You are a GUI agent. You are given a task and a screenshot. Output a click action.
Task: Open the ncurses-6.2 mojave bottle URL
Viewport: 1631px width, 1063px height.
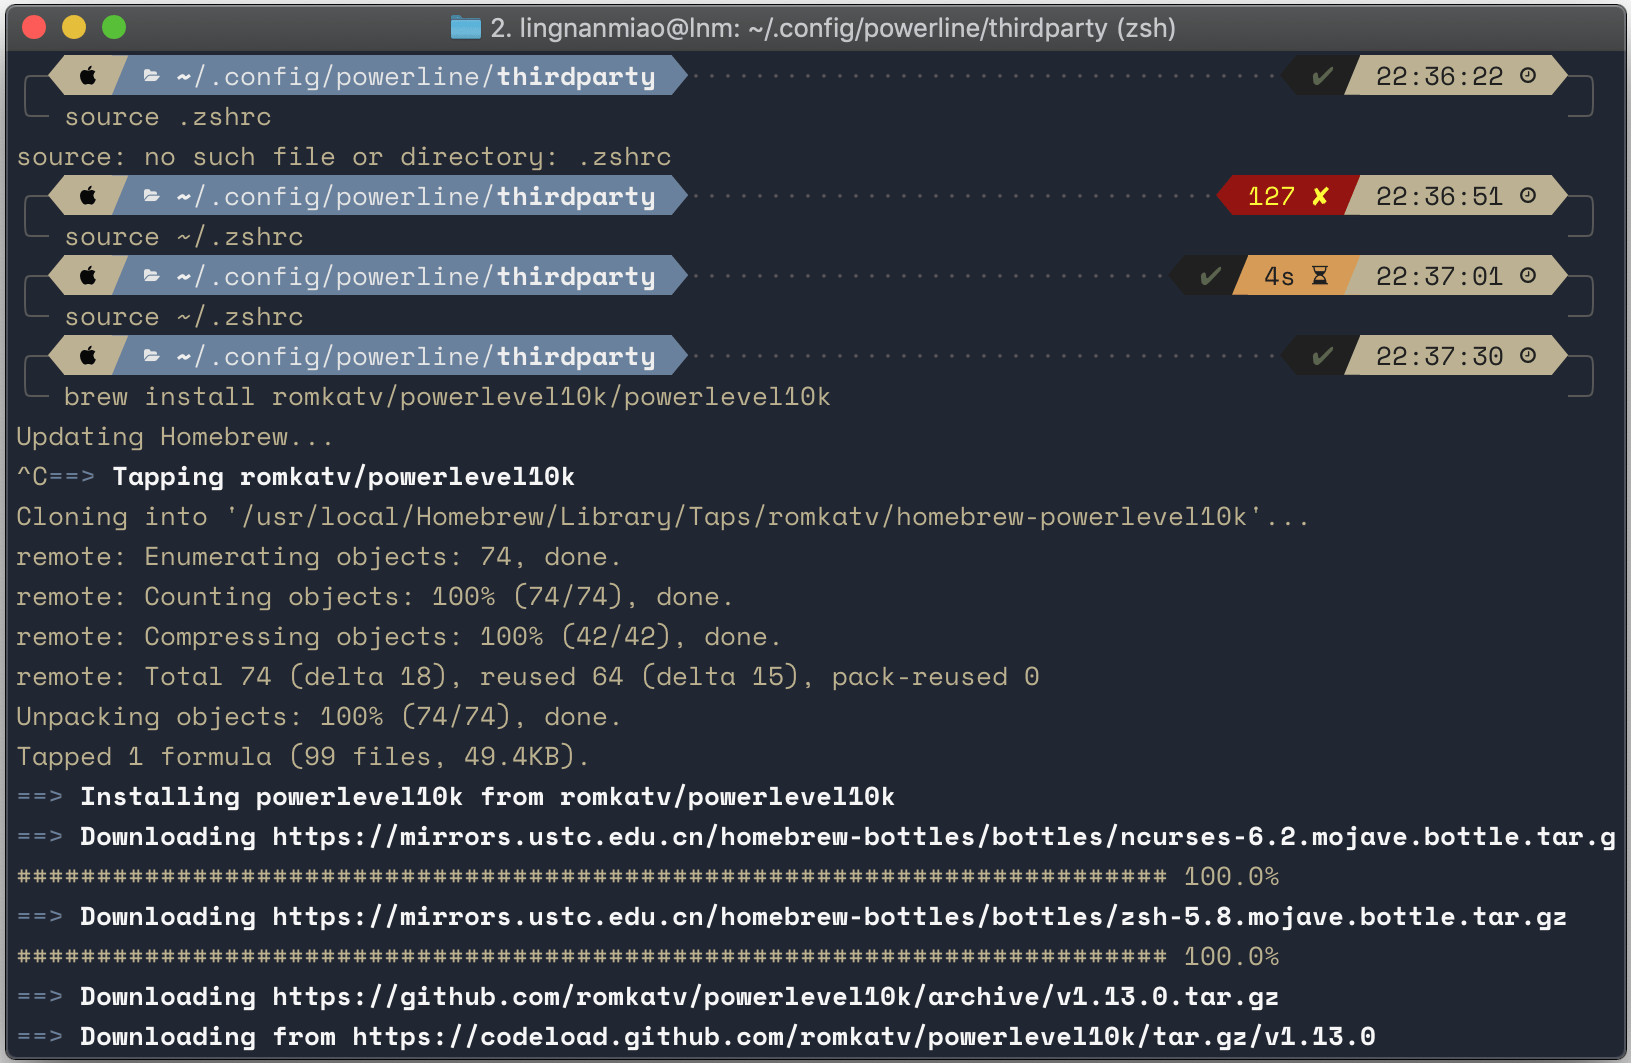(943, 837)
